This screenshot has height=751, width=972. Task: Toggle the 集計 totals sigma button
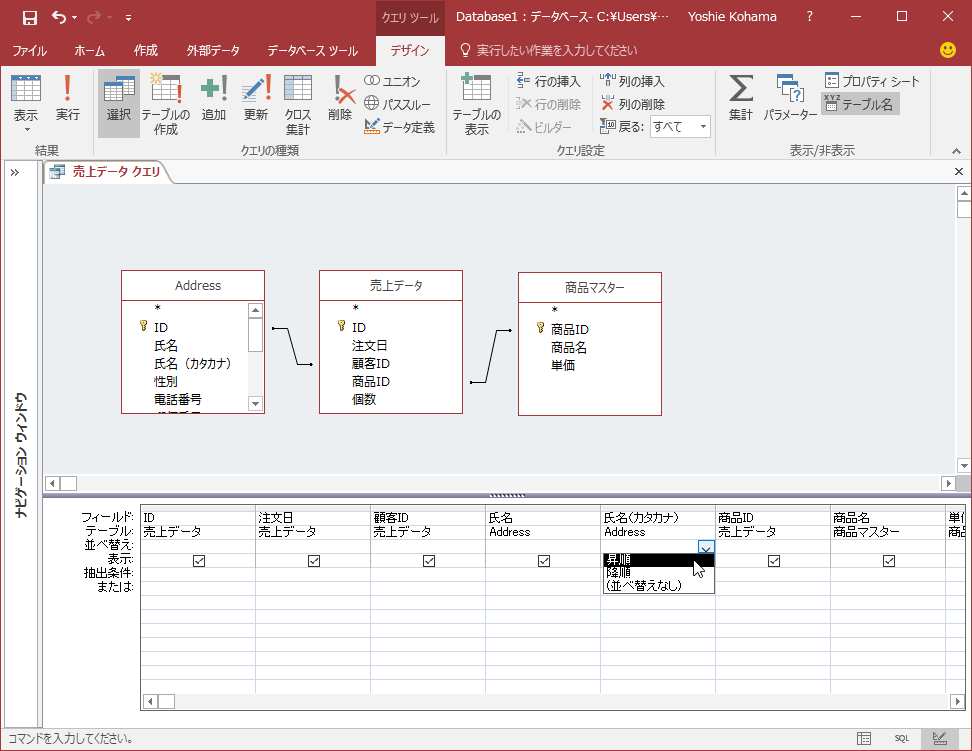click(x=741, y=98)
